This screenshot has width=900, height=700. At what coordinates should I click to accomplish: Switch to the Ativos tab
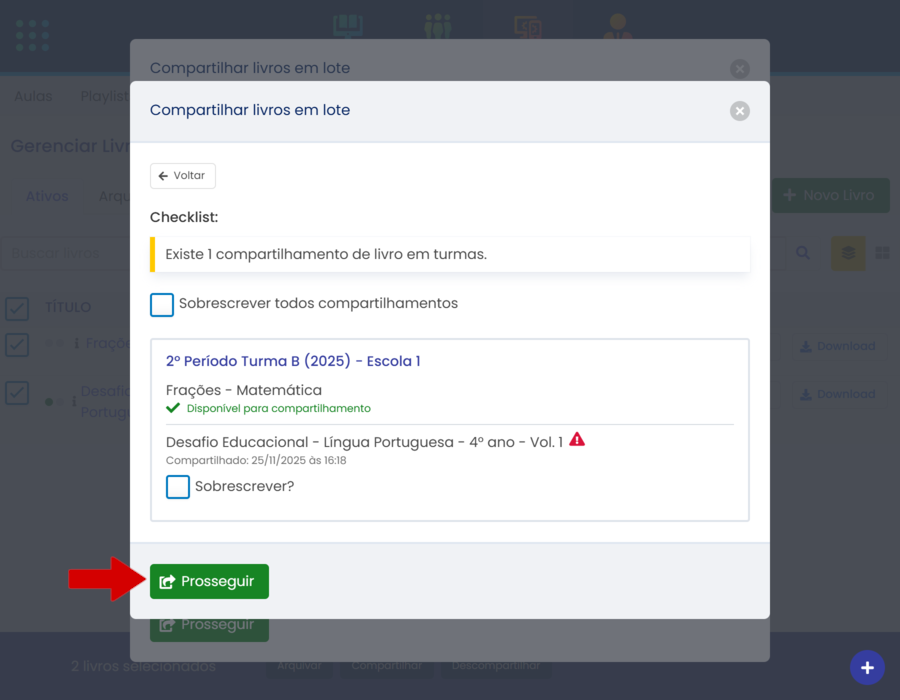[x=47, y=196]
